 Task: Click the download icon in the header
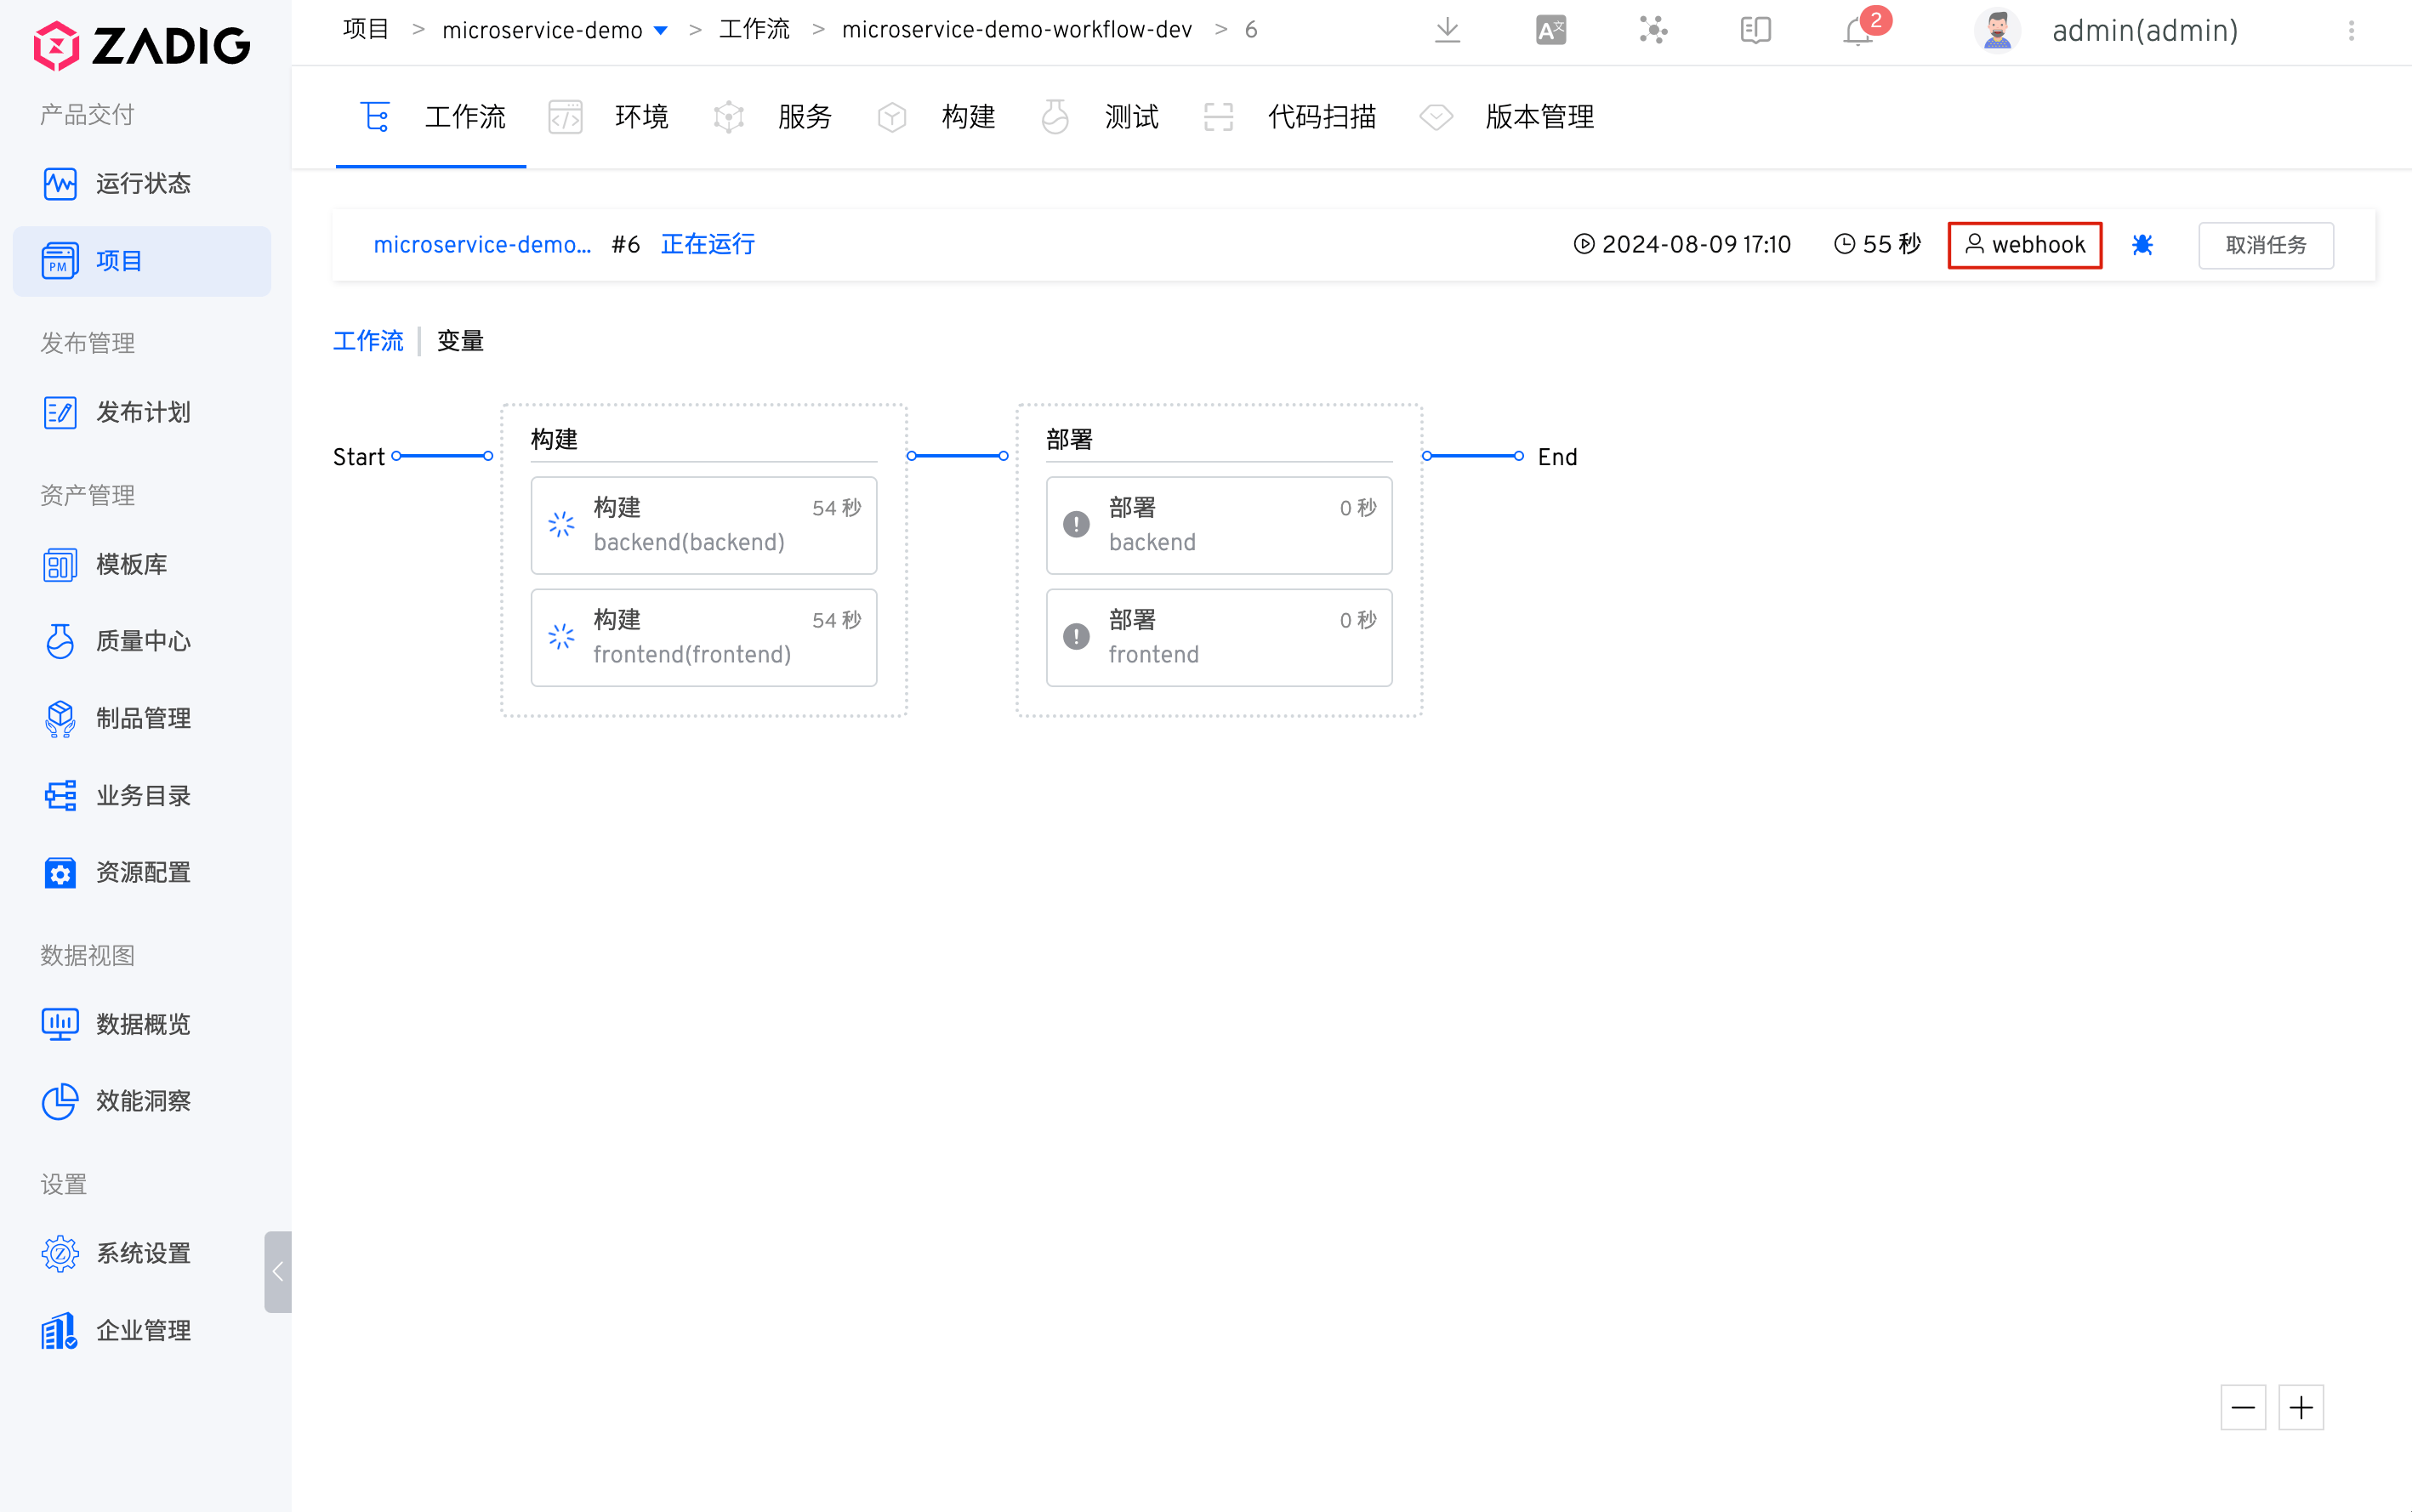(1447, 30)
